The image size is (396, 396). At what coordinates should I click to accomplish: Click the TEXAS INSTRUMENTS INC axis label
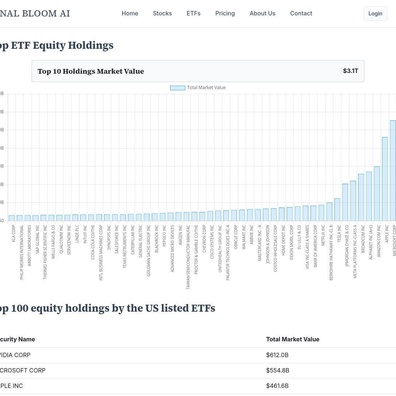pos(125,246)
